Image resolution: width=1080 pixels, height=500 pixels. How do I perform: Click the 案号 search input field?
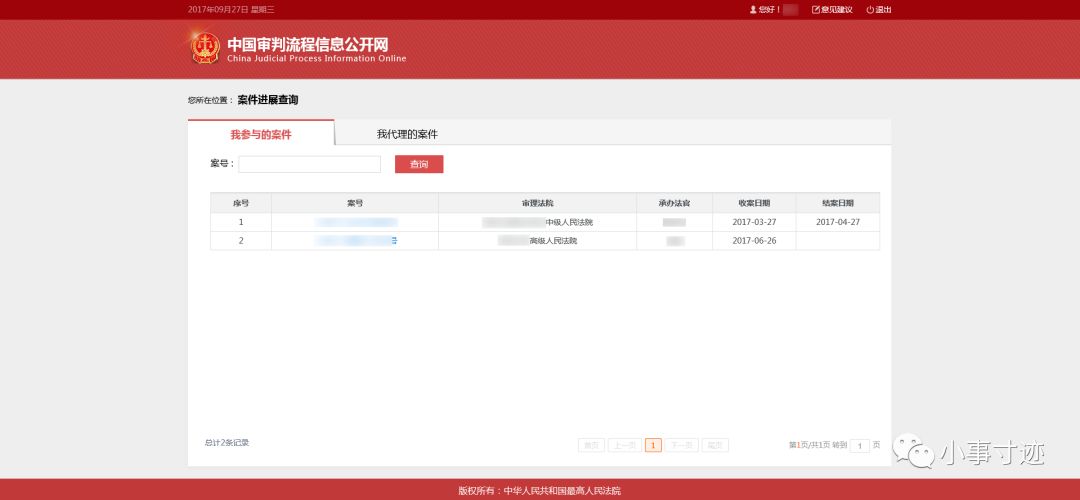click(309, 164)
